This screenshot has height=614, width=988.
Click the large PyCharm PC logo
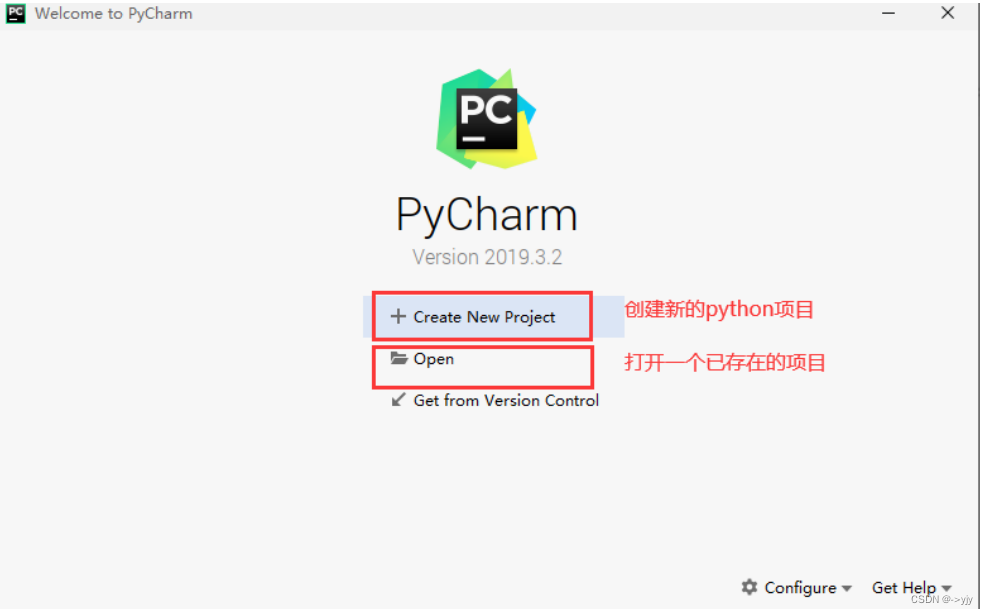click(x=486, y=119)
